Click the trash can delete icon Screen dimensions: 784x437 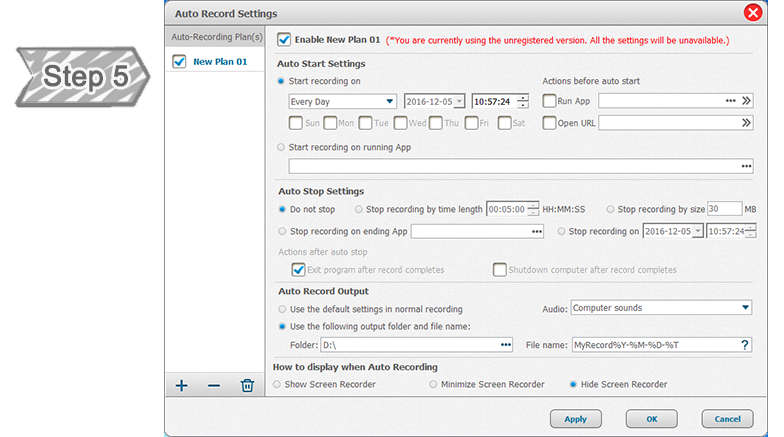click(x=246, y=386)
